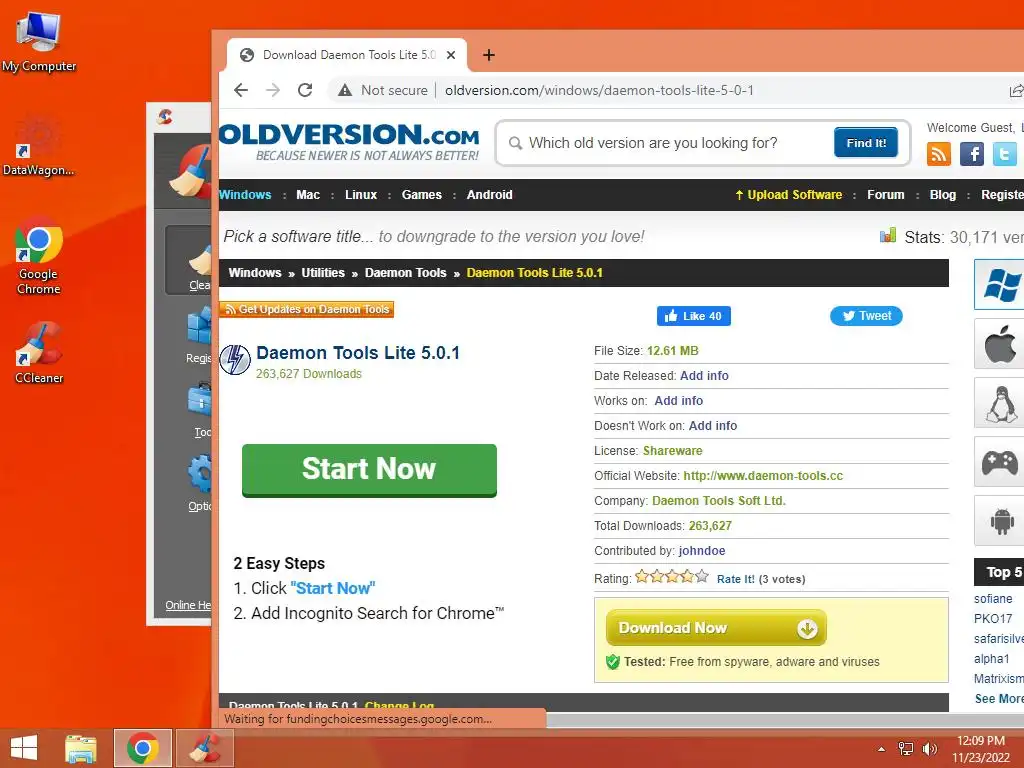Reload the oldversion.com page
The height and width of the screenshot is (768, 1024).
point(305,90)
